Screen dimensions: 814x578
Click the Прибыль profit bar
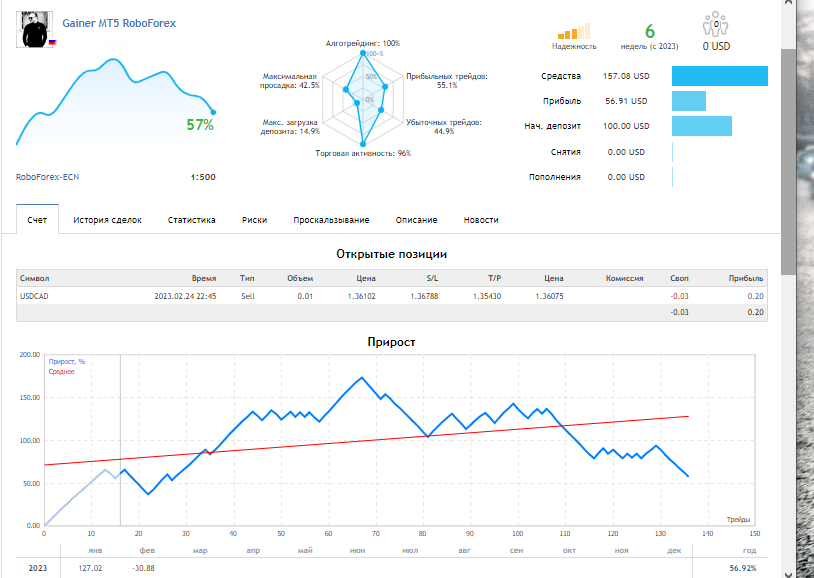pos(689,101)
